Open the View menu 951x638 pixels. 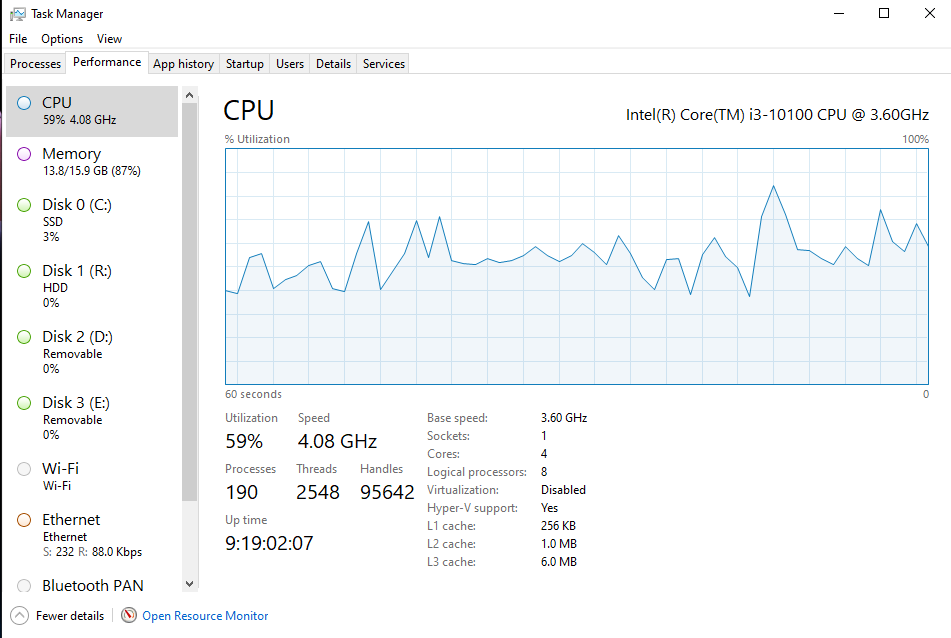click(109, 38)
